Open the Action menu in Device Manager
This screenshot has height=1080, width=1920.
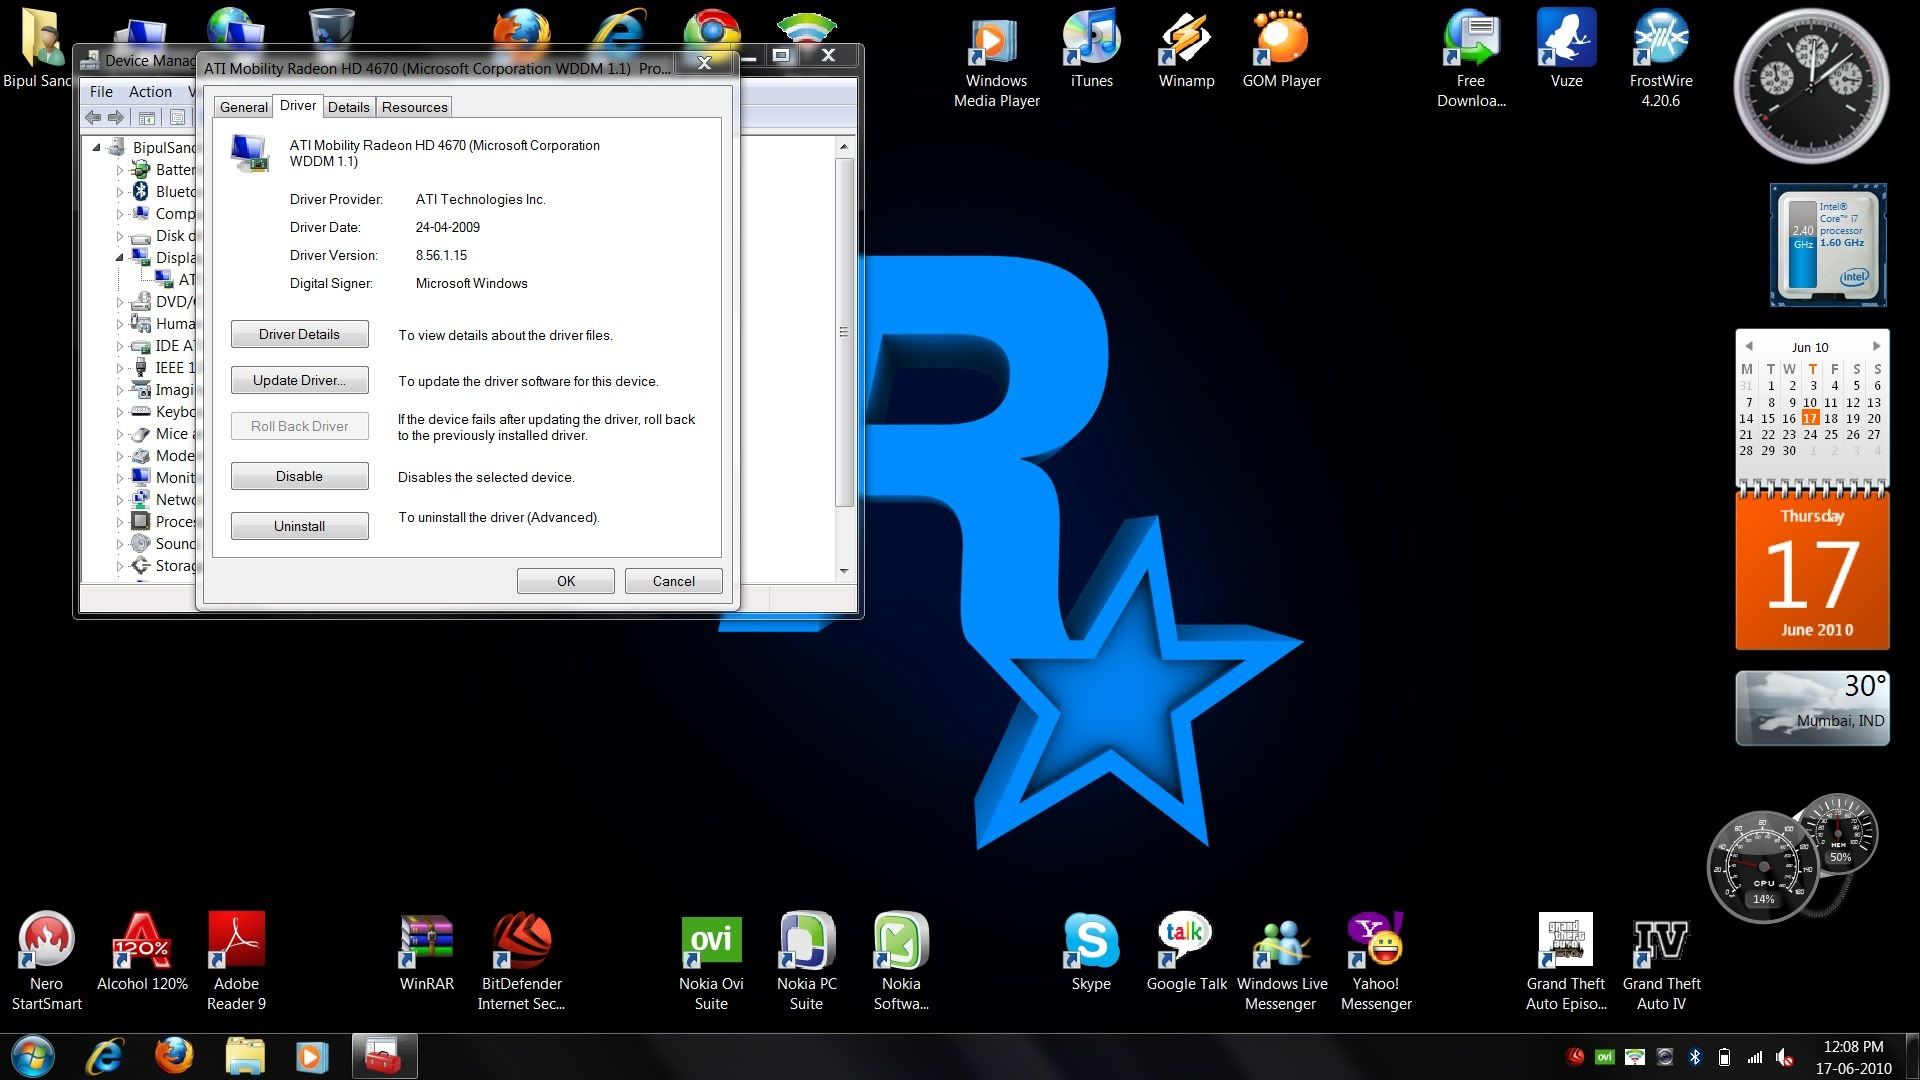[150, 91]
